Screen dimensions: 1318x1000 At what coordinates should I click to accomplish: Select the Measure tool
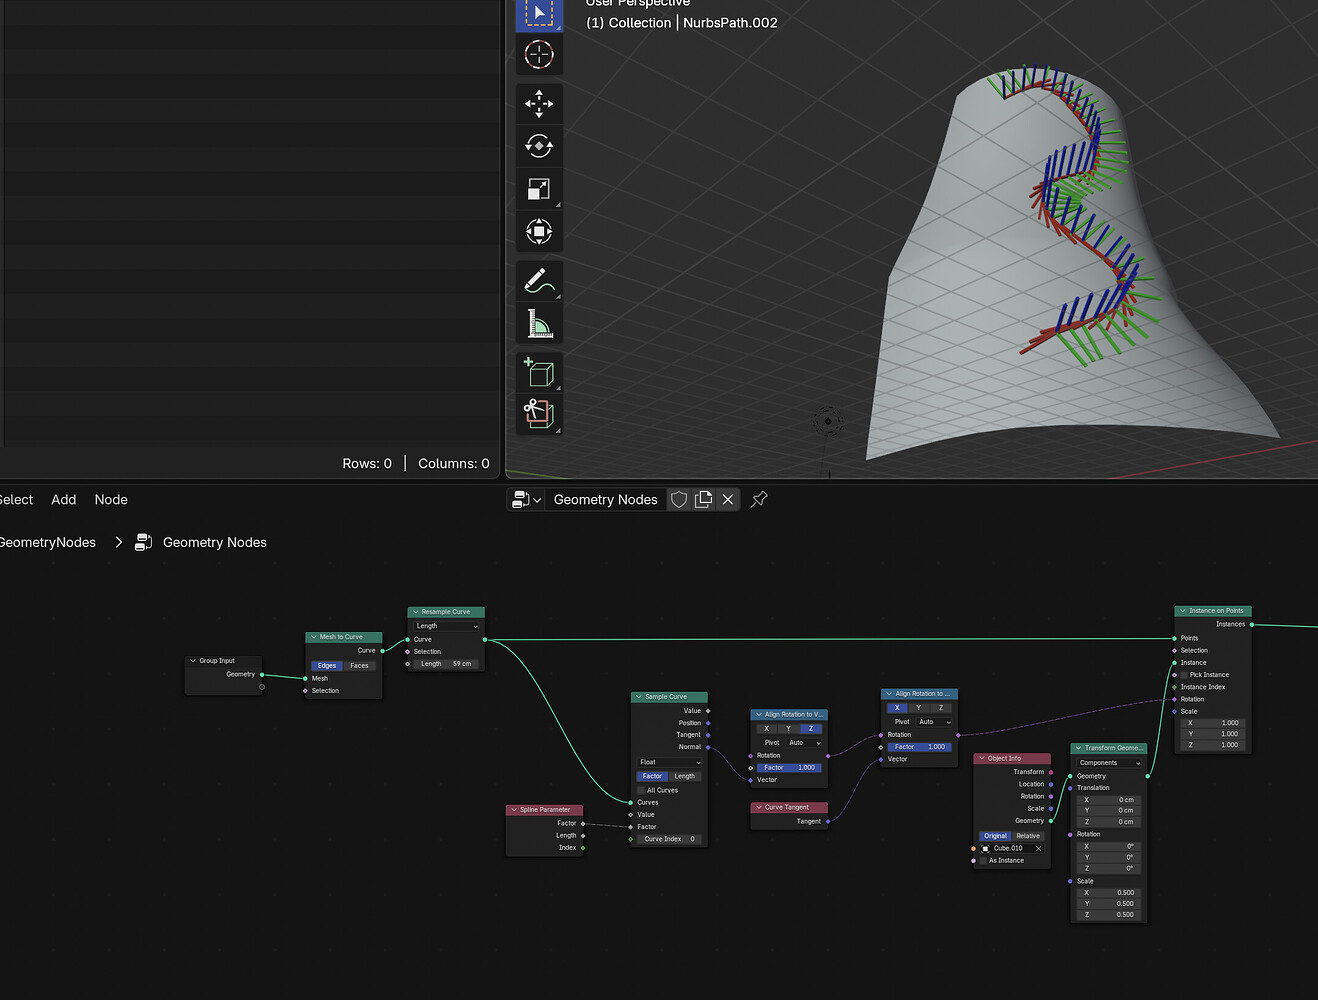539,324
